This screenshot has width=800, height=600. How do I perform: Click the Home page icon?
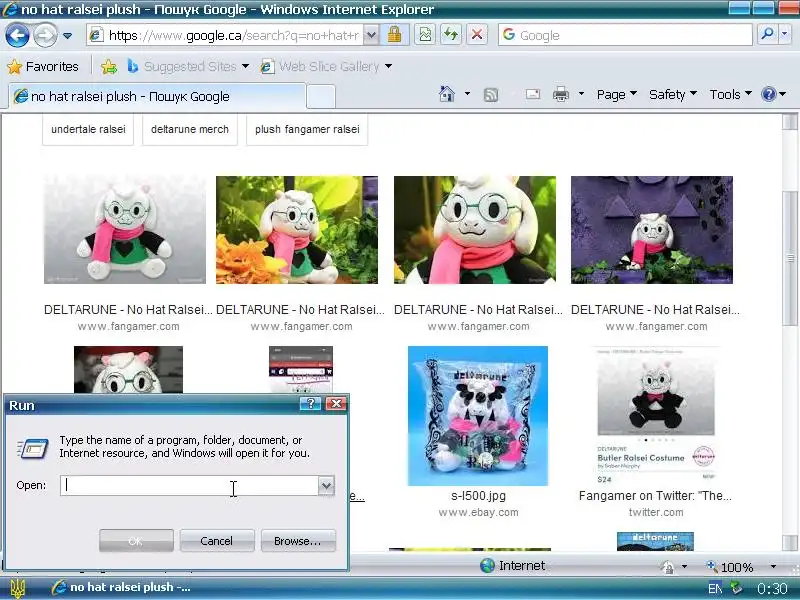click(x=446, y=94)
